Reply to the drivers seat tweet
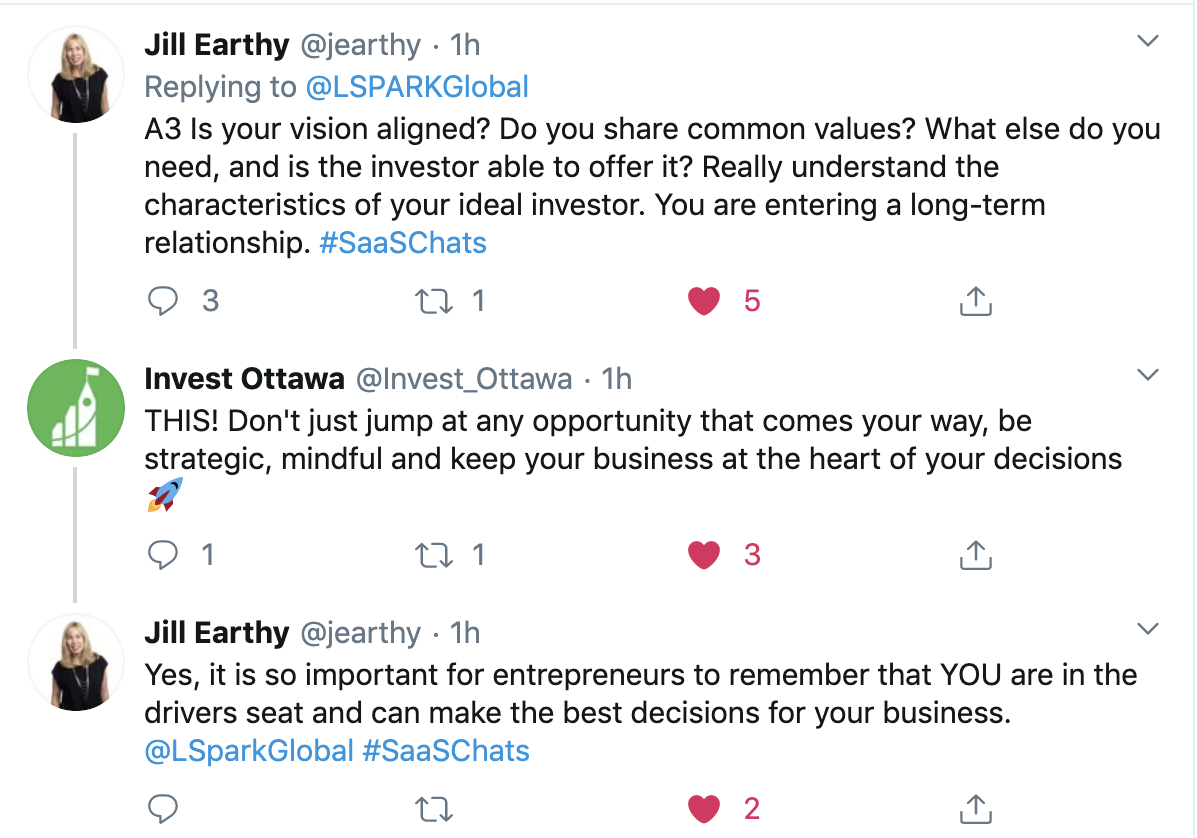 pyautogui.click(x=163, y=809)
